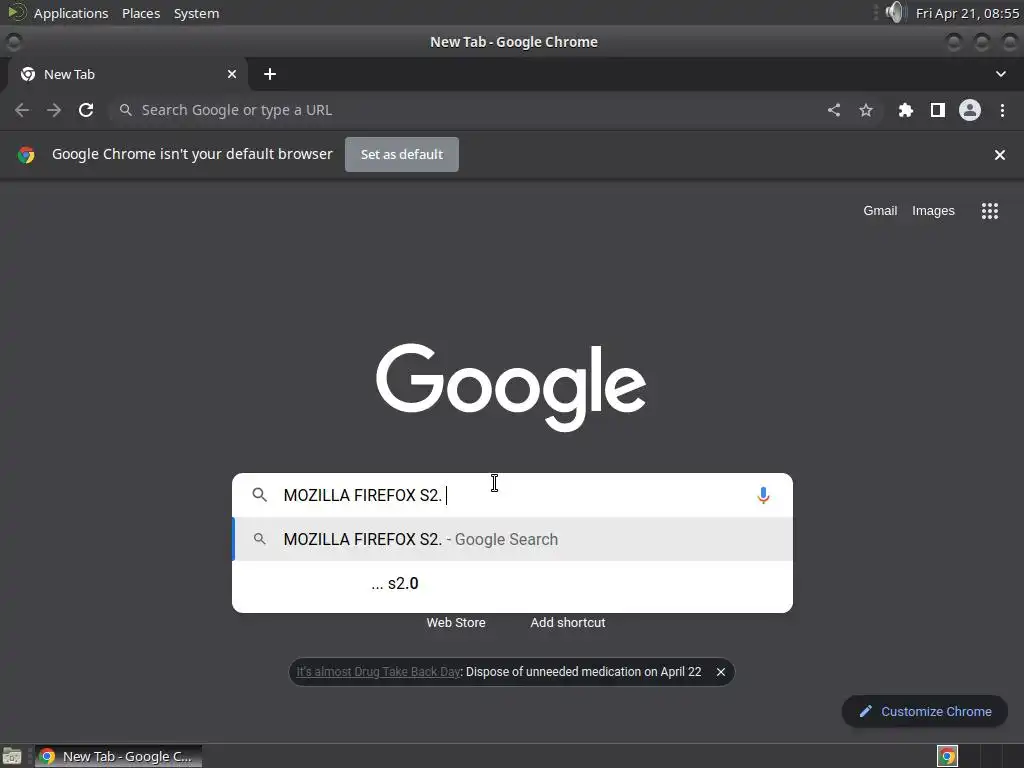Open the Google apps grid
Screen dimensions: 1024x768
tap(990, 211)
